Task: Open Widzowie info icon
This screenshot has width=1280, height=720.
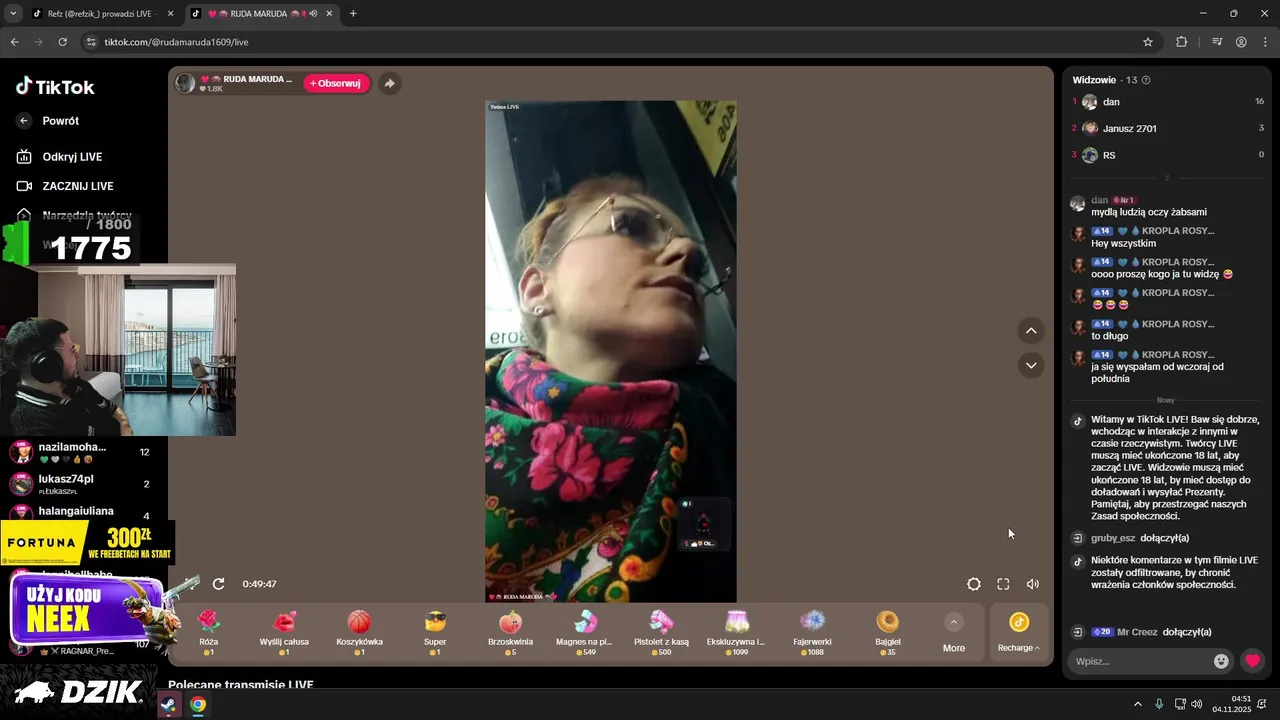Action: click(x=1146, y=80)
